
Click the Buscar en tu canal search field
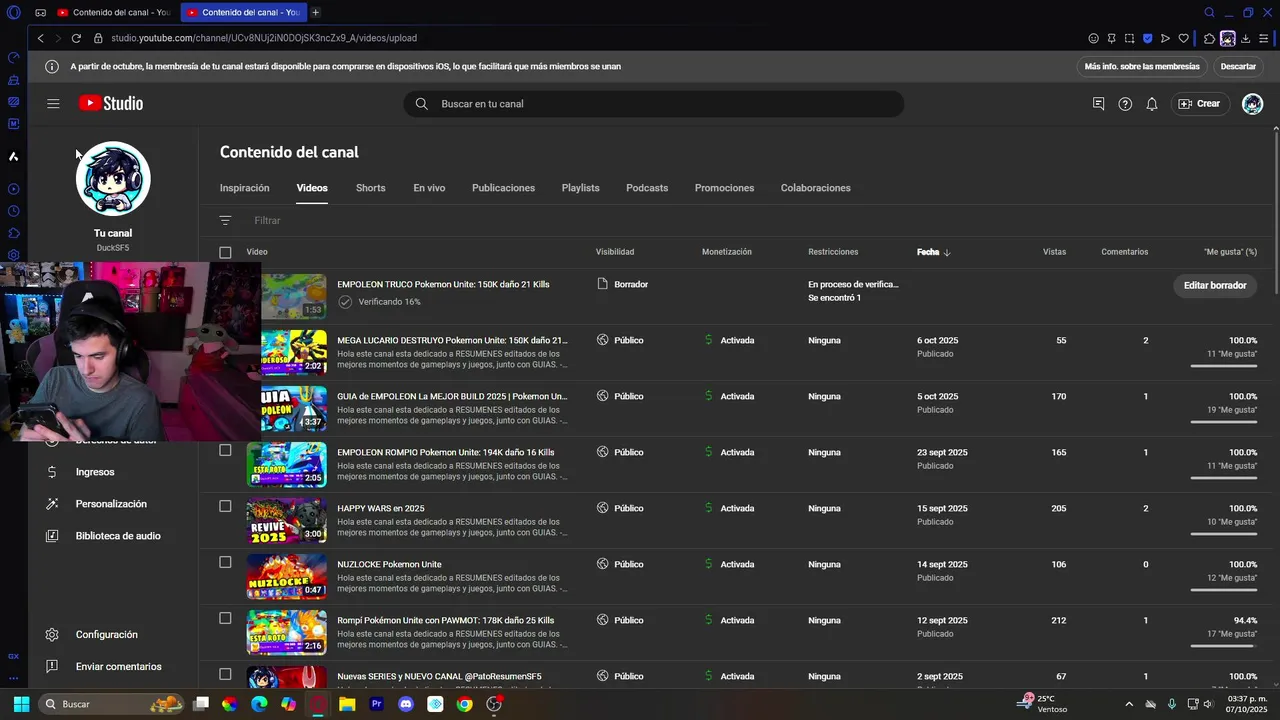(654, 104)
